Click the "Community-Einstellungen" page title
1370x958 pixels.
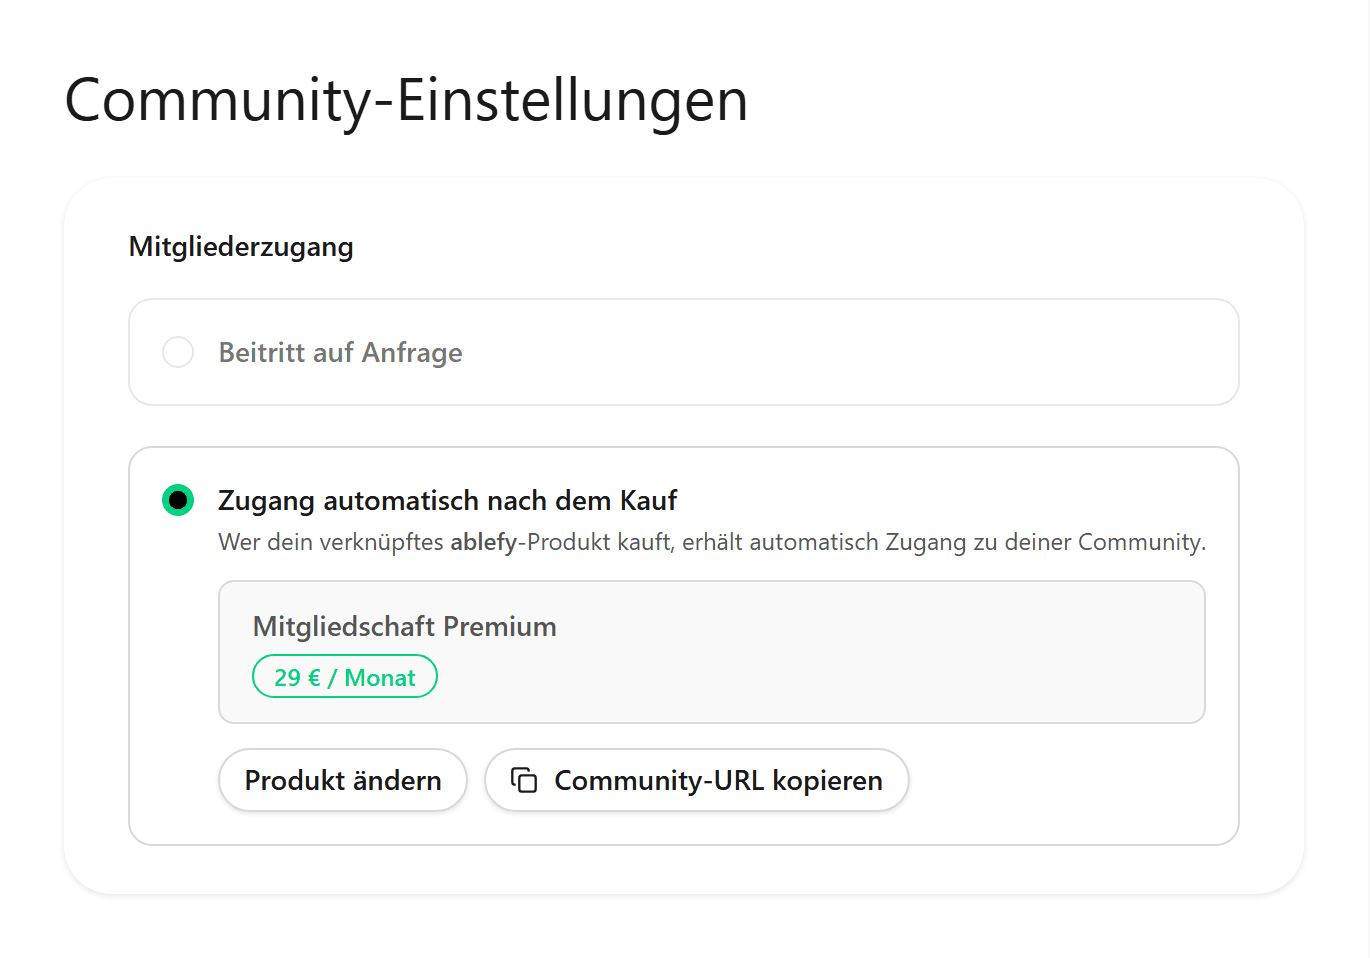click(407, 100)
